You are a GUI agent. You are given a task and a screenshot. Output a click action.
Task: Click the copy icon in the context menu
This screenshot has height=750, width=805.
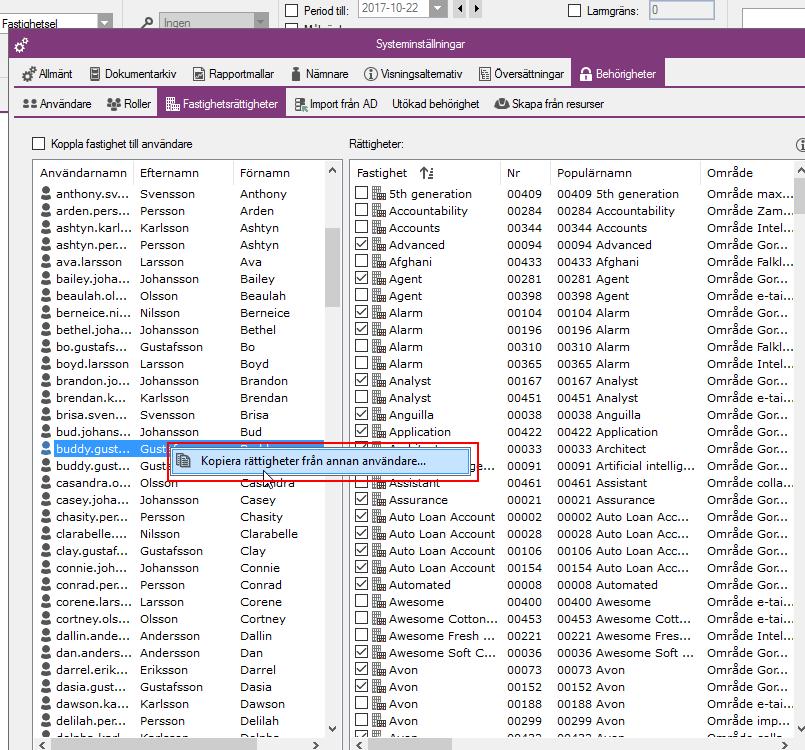(x=184, y=461)
